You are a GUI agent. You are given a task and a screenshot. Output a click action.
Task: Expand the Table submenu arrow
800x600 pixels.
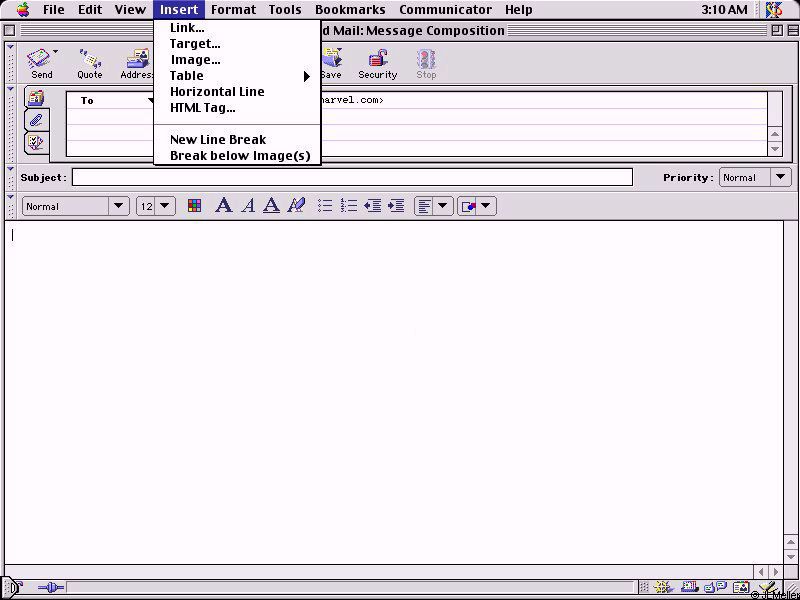(307, 77)
